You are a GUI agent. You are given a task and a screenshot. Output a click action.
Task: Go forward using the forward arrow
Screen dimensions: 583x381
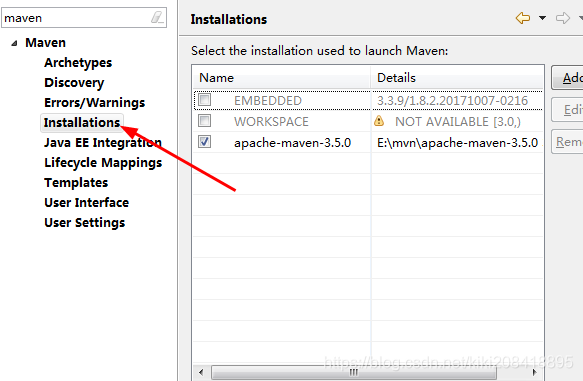pos(563,18)
